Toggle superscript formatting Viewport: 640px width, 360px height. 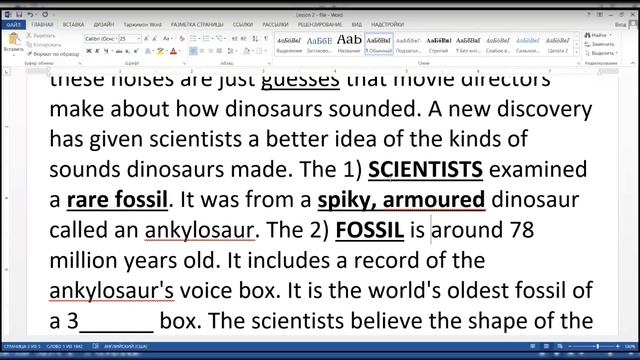point(136,51)
